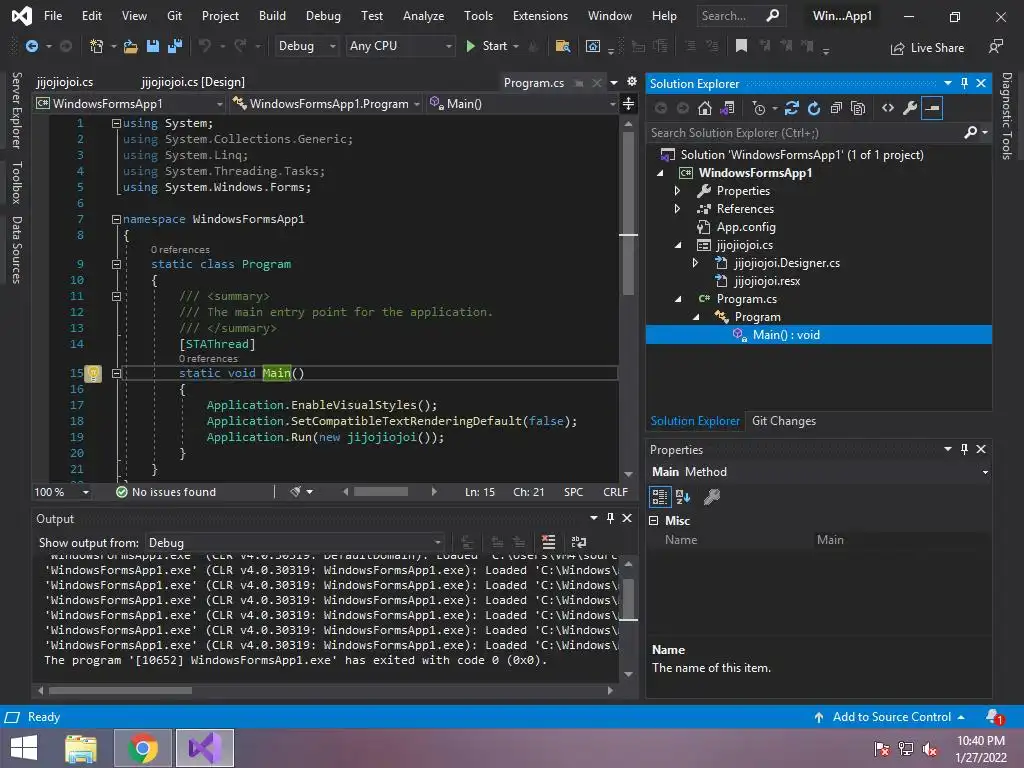Image resolution: width=1024 pixels, height=768 pixels.
Task: Click the Output window vertical scrollbar thumb
Action: click(x=628, y=598)
